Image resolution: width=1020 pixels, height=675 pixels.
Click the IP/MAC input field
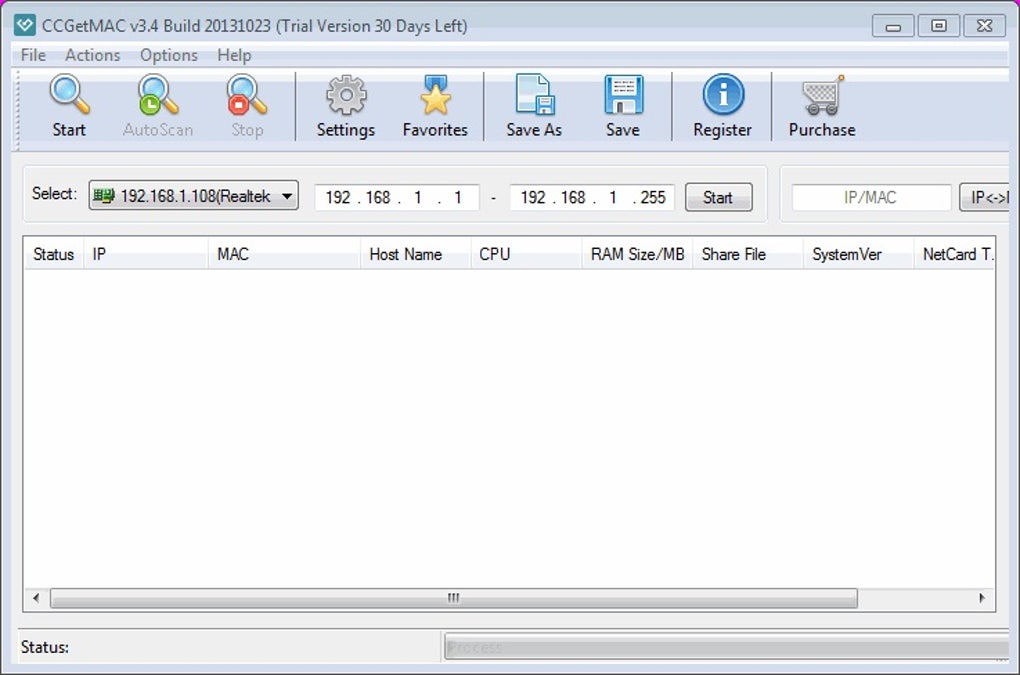tap(871, 197)
